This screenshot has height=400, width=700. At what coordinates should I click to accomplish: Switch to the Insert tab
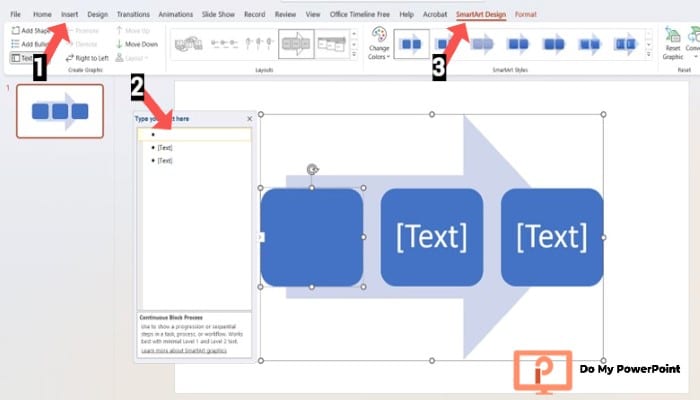(70, 14)
